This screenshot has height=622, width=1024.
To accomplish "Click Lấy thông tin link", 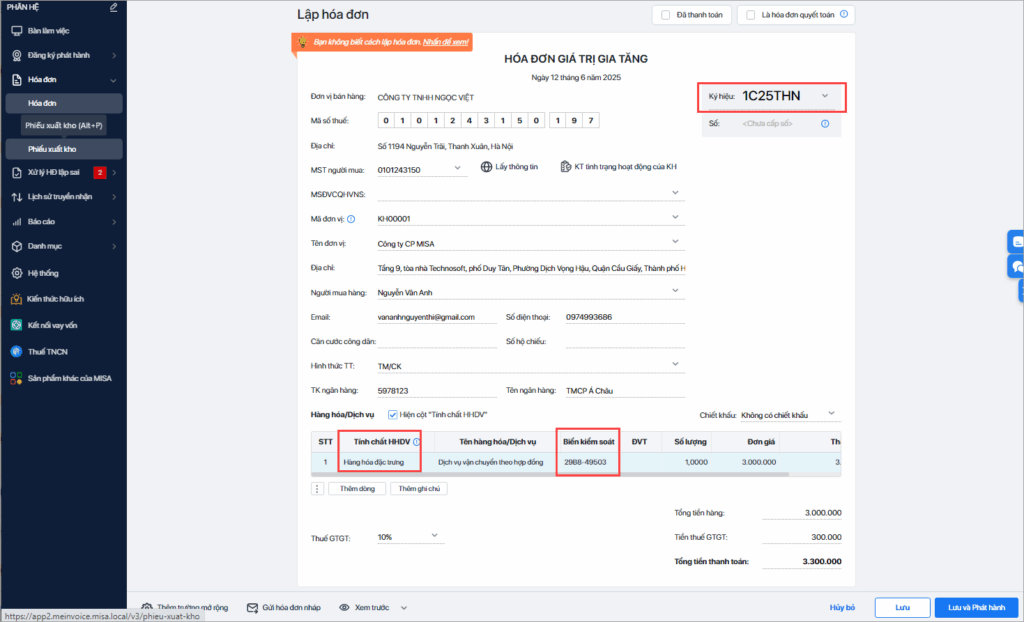I will [x=517, y=167].
